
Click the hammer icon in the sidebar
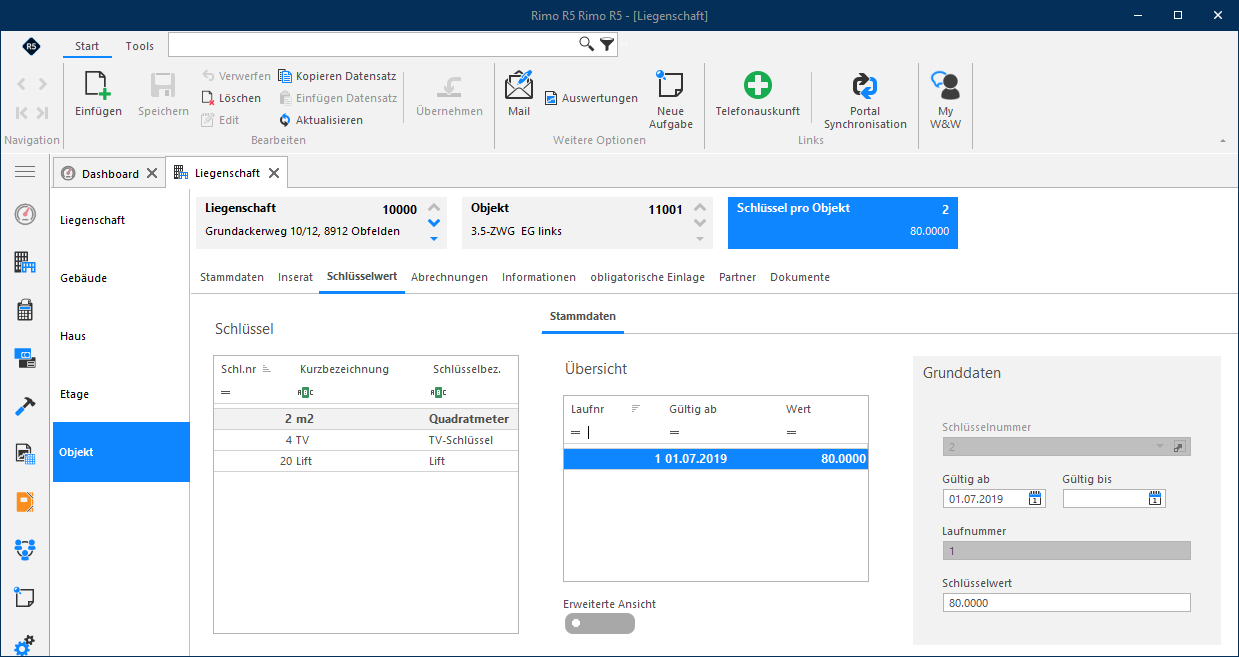click(25, 406)
